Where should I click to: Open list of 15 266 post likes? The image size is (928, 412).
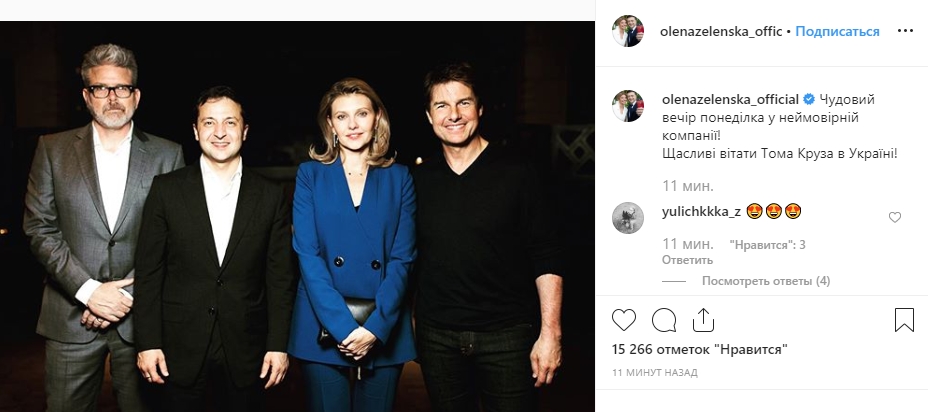coord(700,350)
